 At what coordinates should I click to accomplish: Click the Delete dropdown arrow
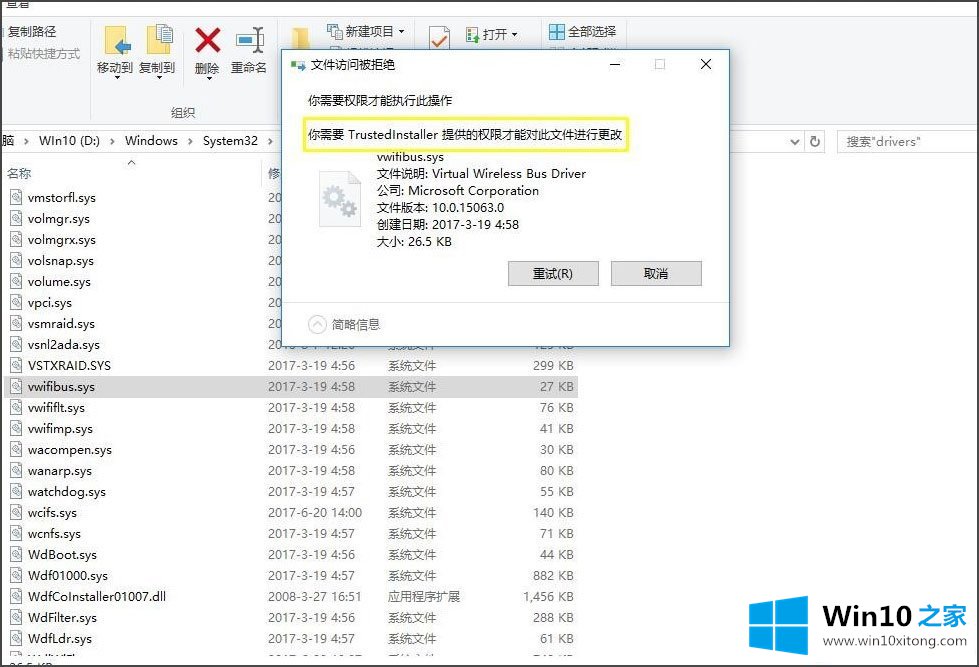coord(209,78)
